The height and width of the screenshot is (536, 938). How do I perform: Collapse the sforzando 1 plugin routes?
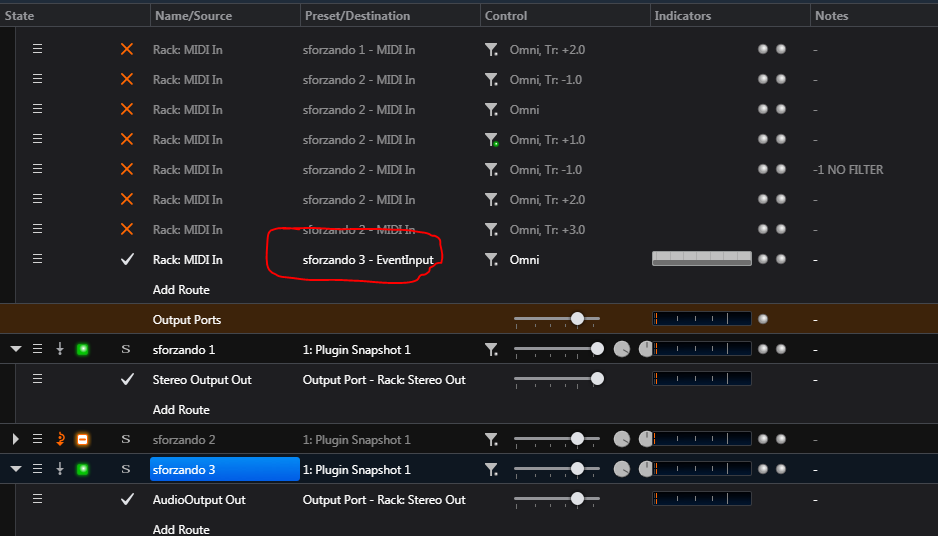point(16,349)
